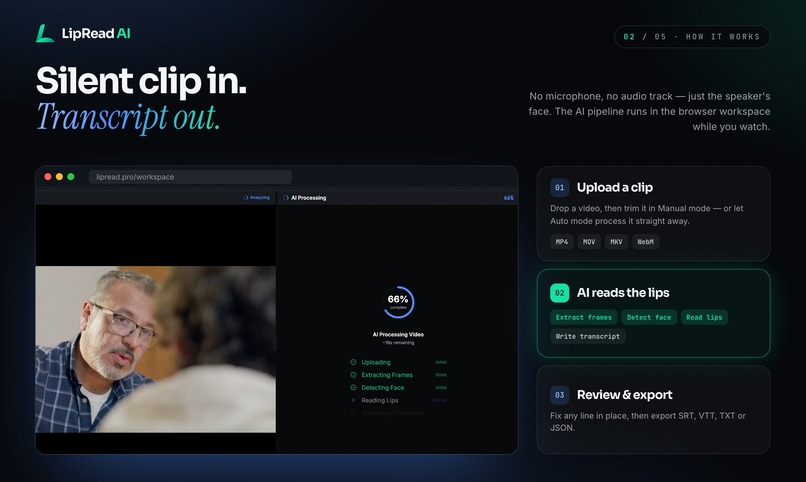
Task: Click the lipread.pro/workspace address bar
Action: coord(190,177)
